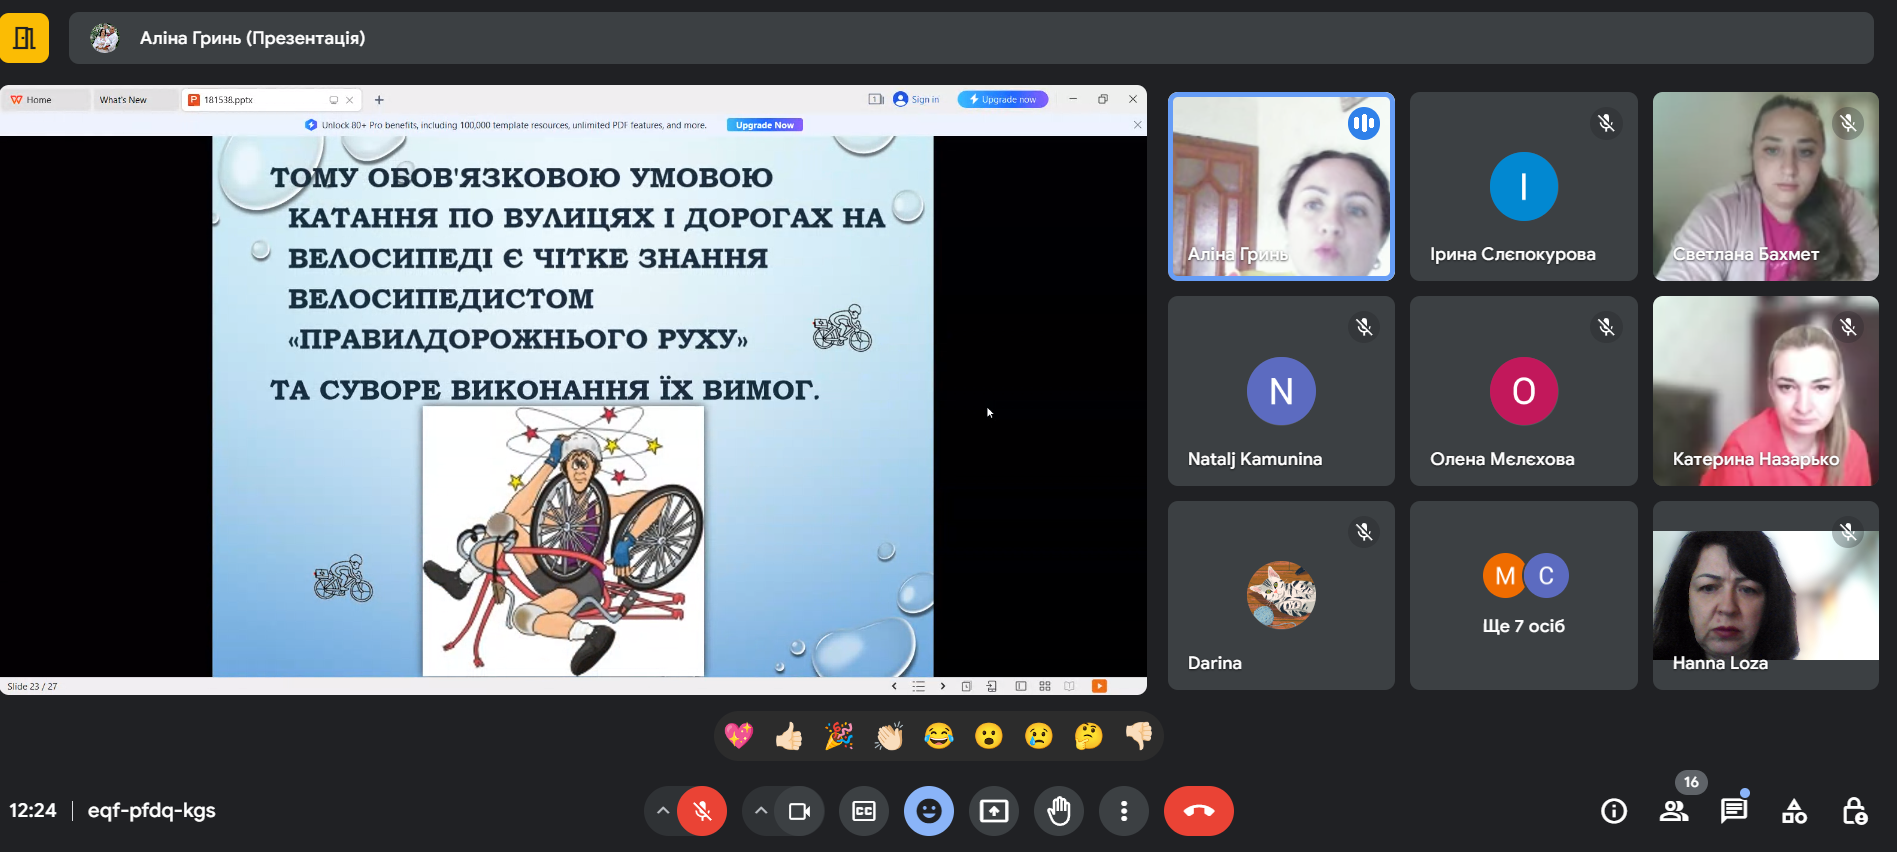Unmute the microphone
Viewport: 1897px width, 852px height.
(702, 811)
